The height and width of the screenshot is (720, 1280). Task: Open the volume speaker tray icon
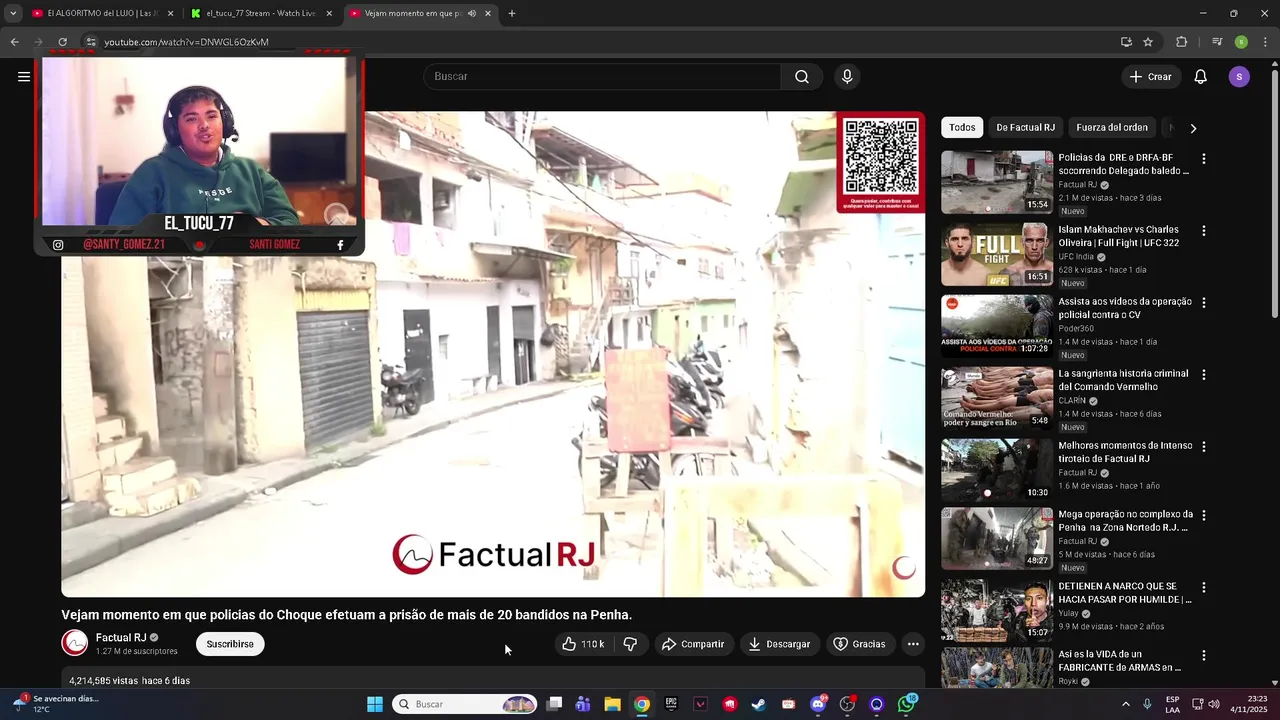pos(1214,704)
